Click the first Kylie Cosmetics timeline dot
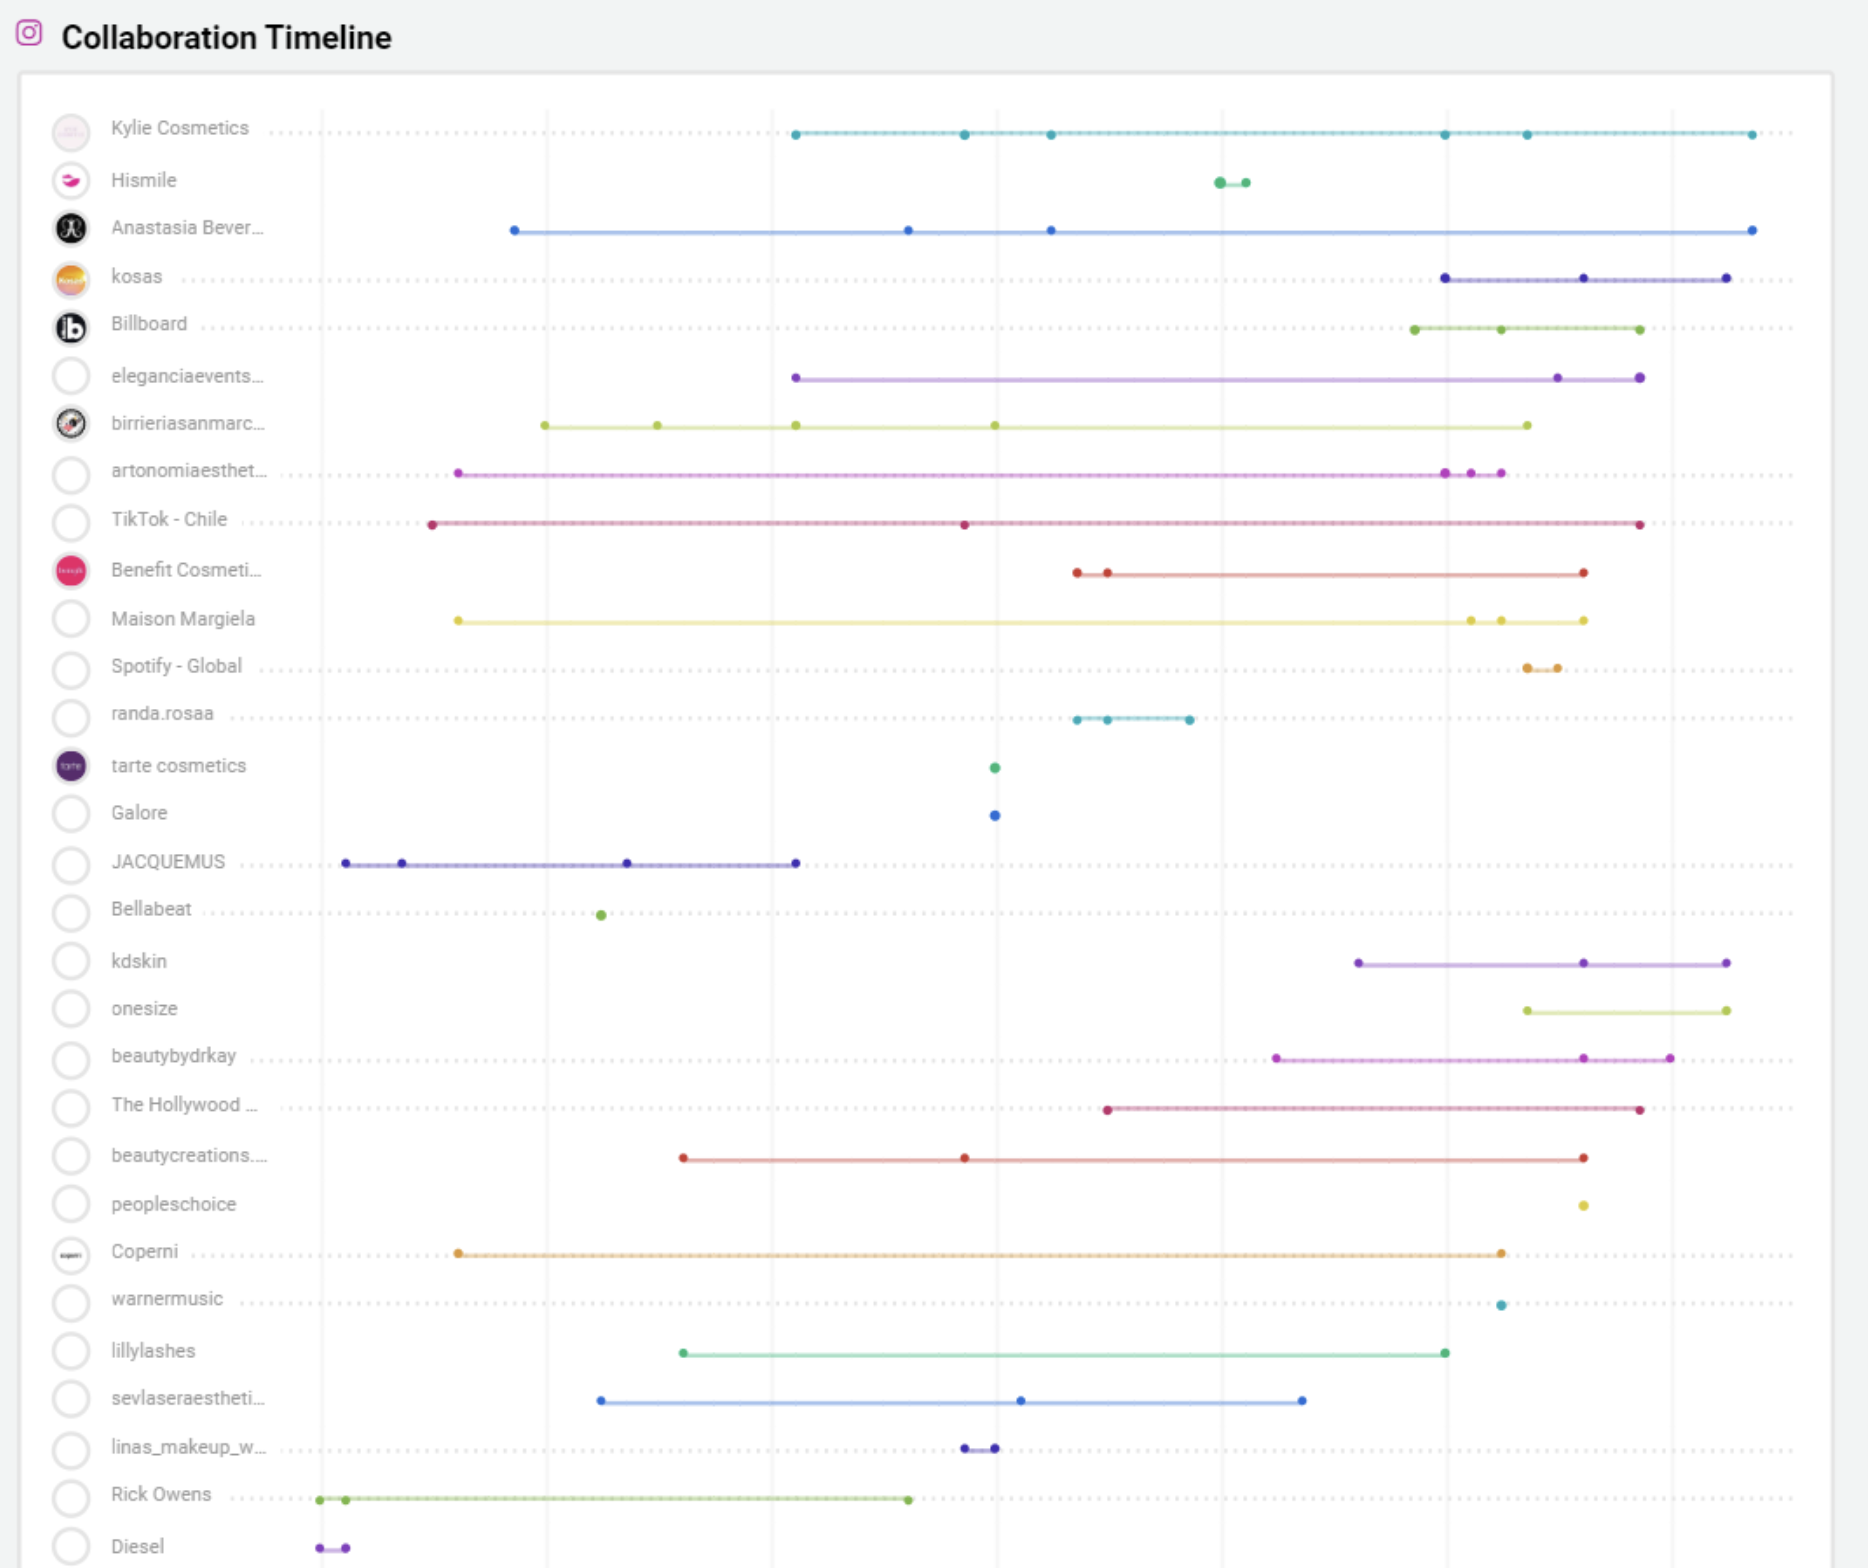The image size is (1870, 1568). (x=796, y=134)
